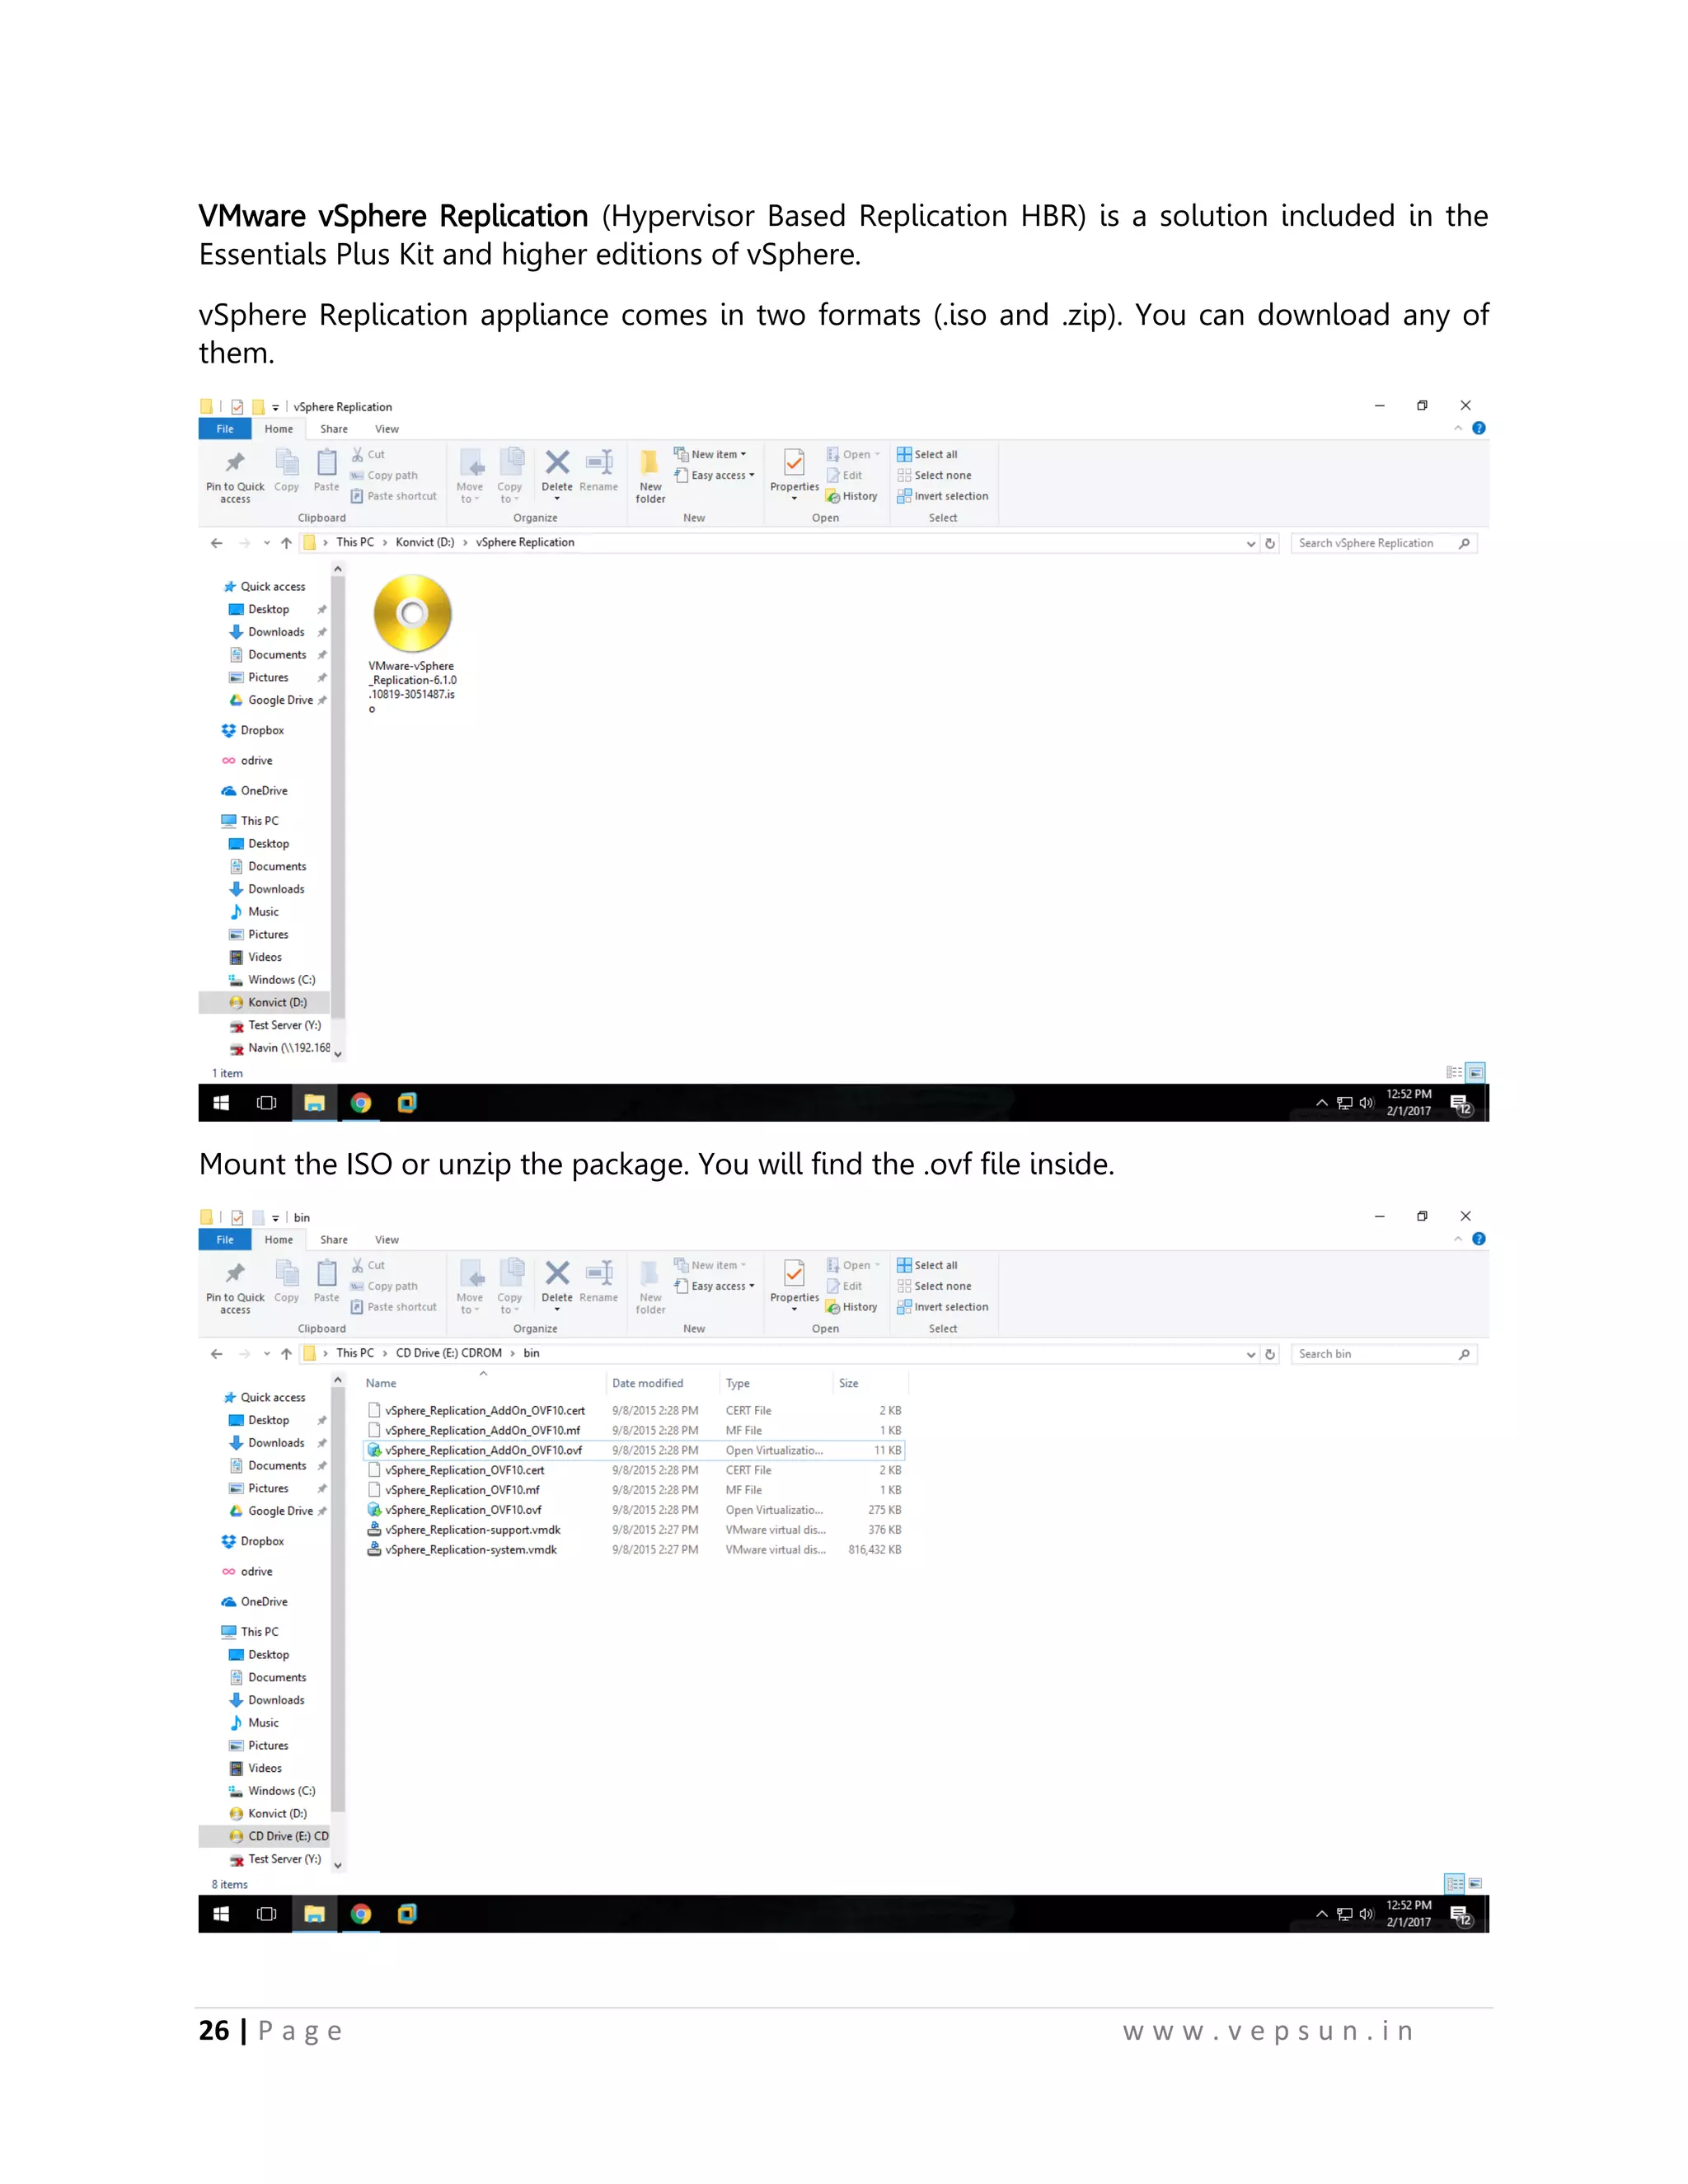Click Paste shortcut in bin window
Screen dimensions: 1688x2184
394,1307
